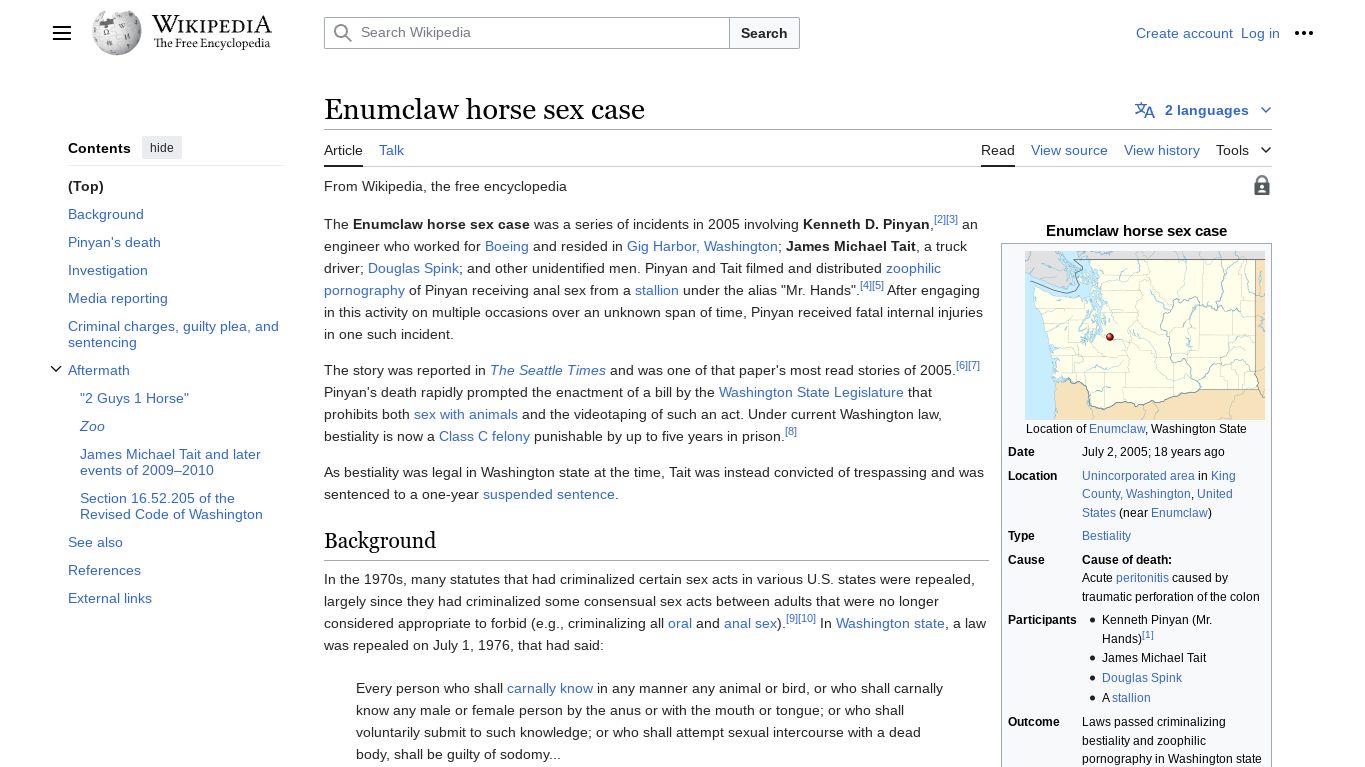Open the carnally know link
1365x767 pixels.
[x=550, y=688]
